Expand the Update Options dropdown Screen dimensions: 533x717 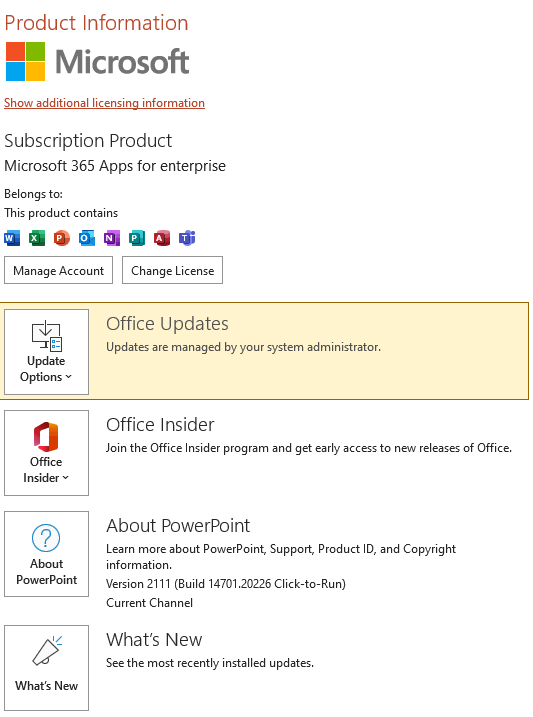46,352
